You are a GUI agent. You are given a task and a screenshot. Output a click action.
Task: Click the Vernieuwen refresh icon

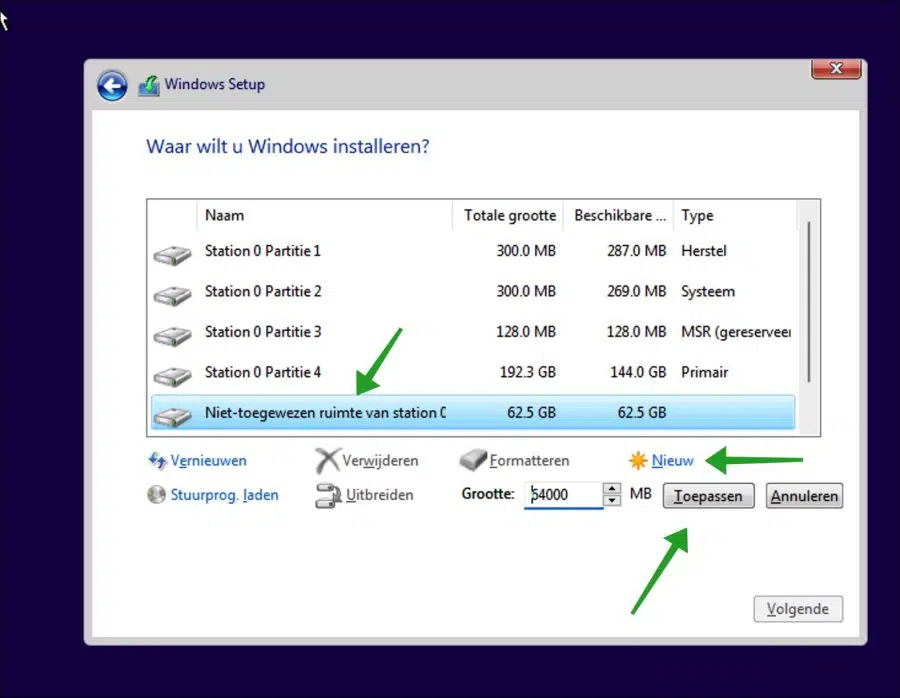157,460
